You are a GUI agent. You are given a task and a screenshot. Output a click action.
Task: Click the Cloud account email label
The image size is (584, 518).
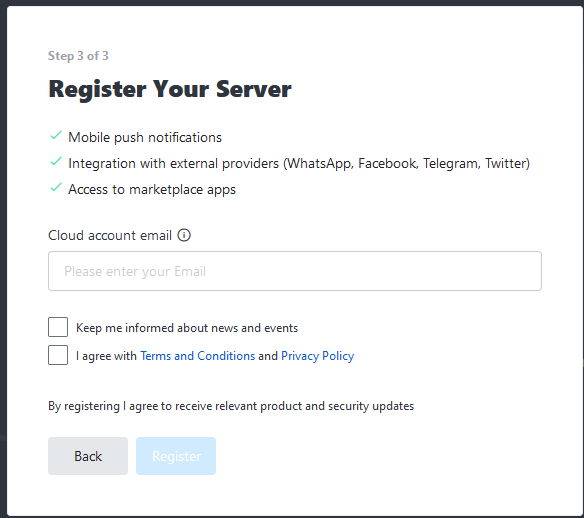point(110,235)
